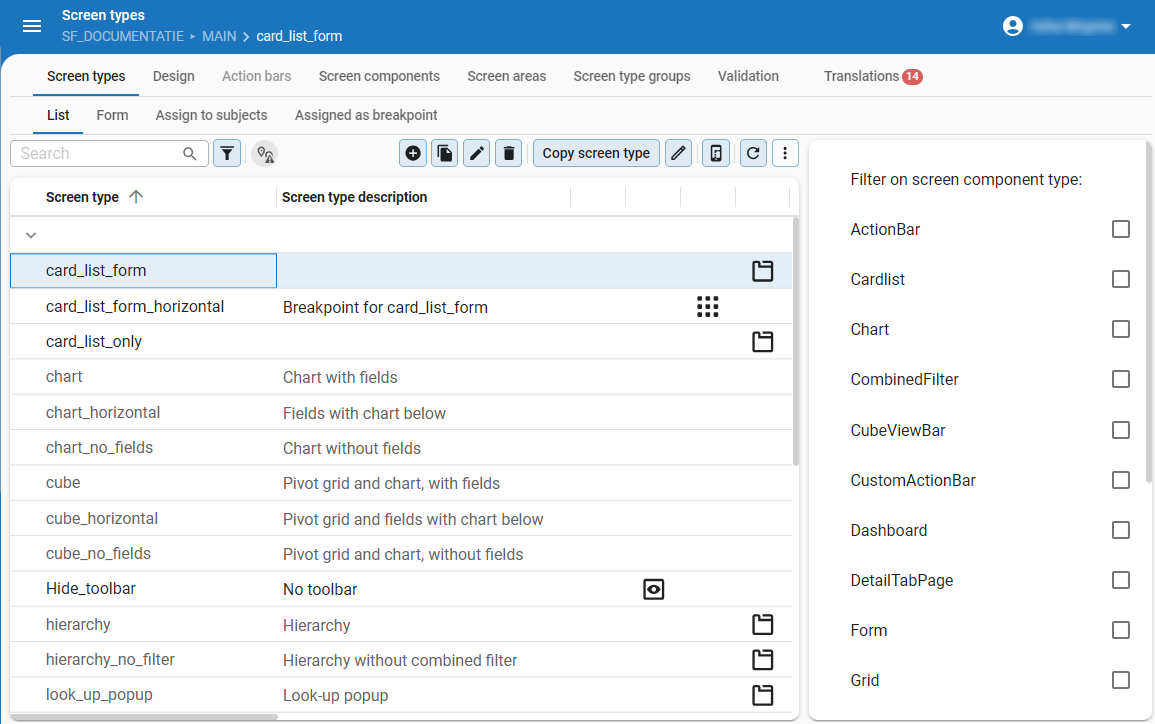The width and height of the screenshot is (1155, 724).
Task: Collapse the group row chevron
Action: (x=31, y=235)
